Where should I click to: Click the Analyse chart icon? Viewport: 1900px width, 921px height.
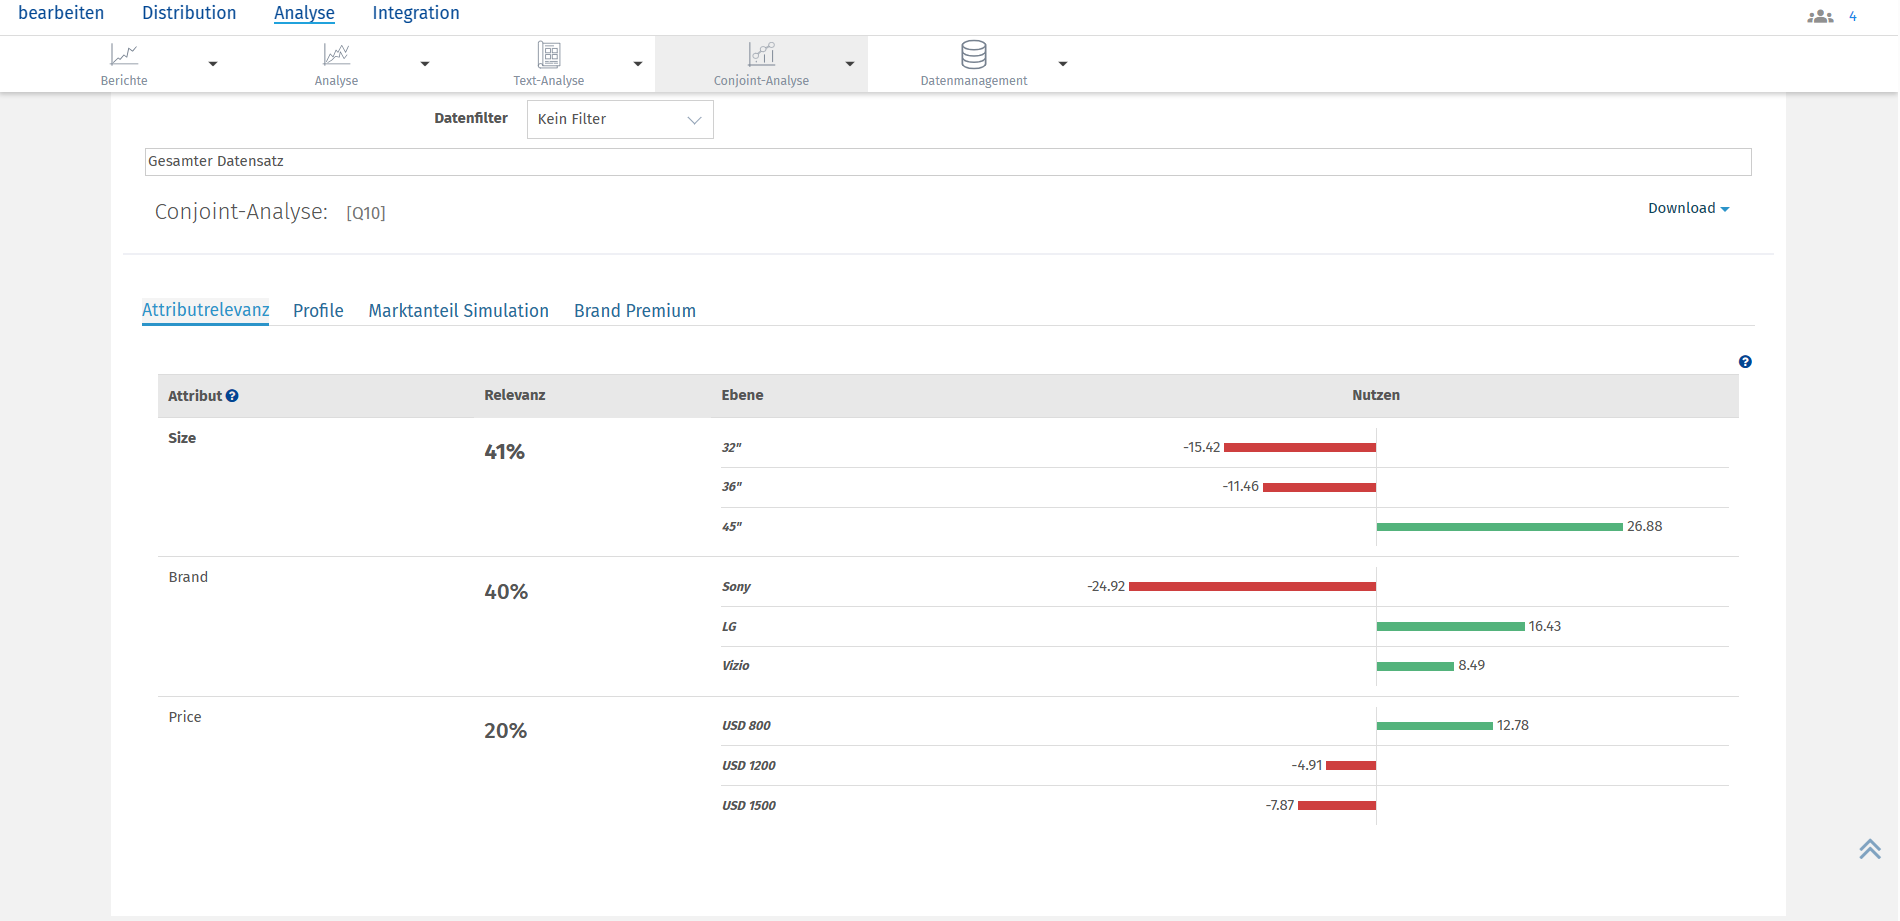336,55
